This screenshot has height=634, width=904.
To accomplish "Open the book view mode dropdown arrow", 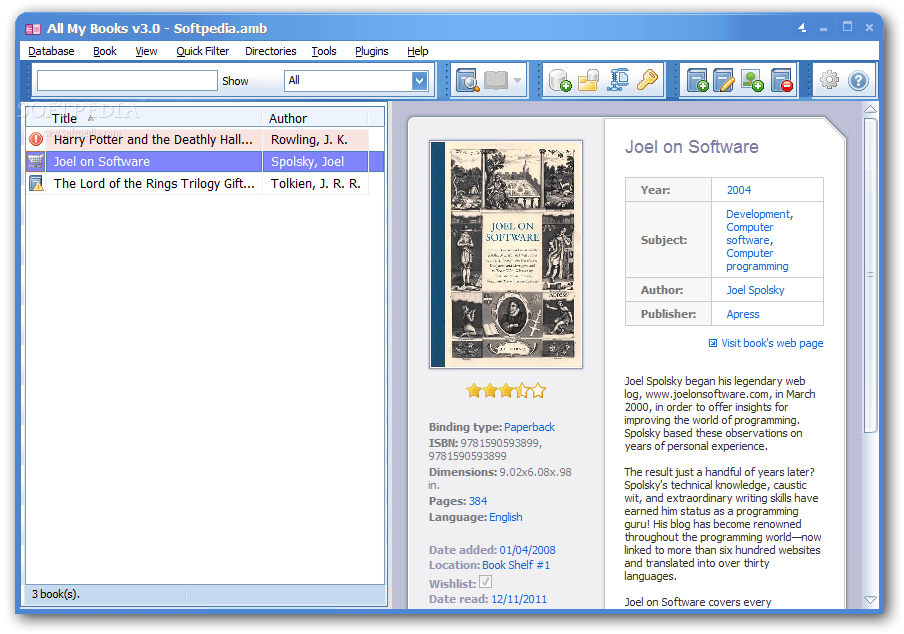I will pos(517,80).
